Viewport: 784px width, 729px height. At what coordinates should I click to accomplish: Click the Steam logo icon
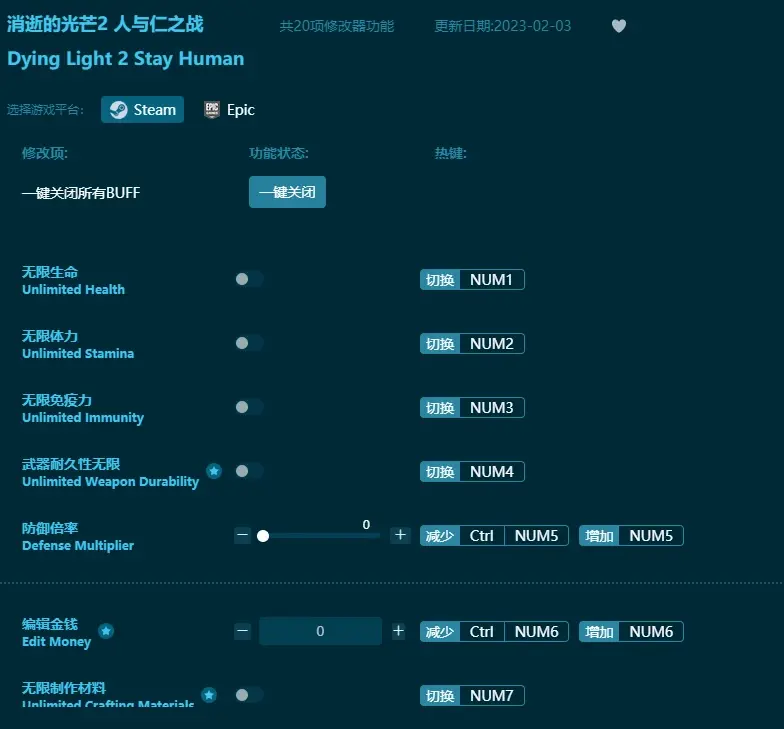[x=118, y=110]
